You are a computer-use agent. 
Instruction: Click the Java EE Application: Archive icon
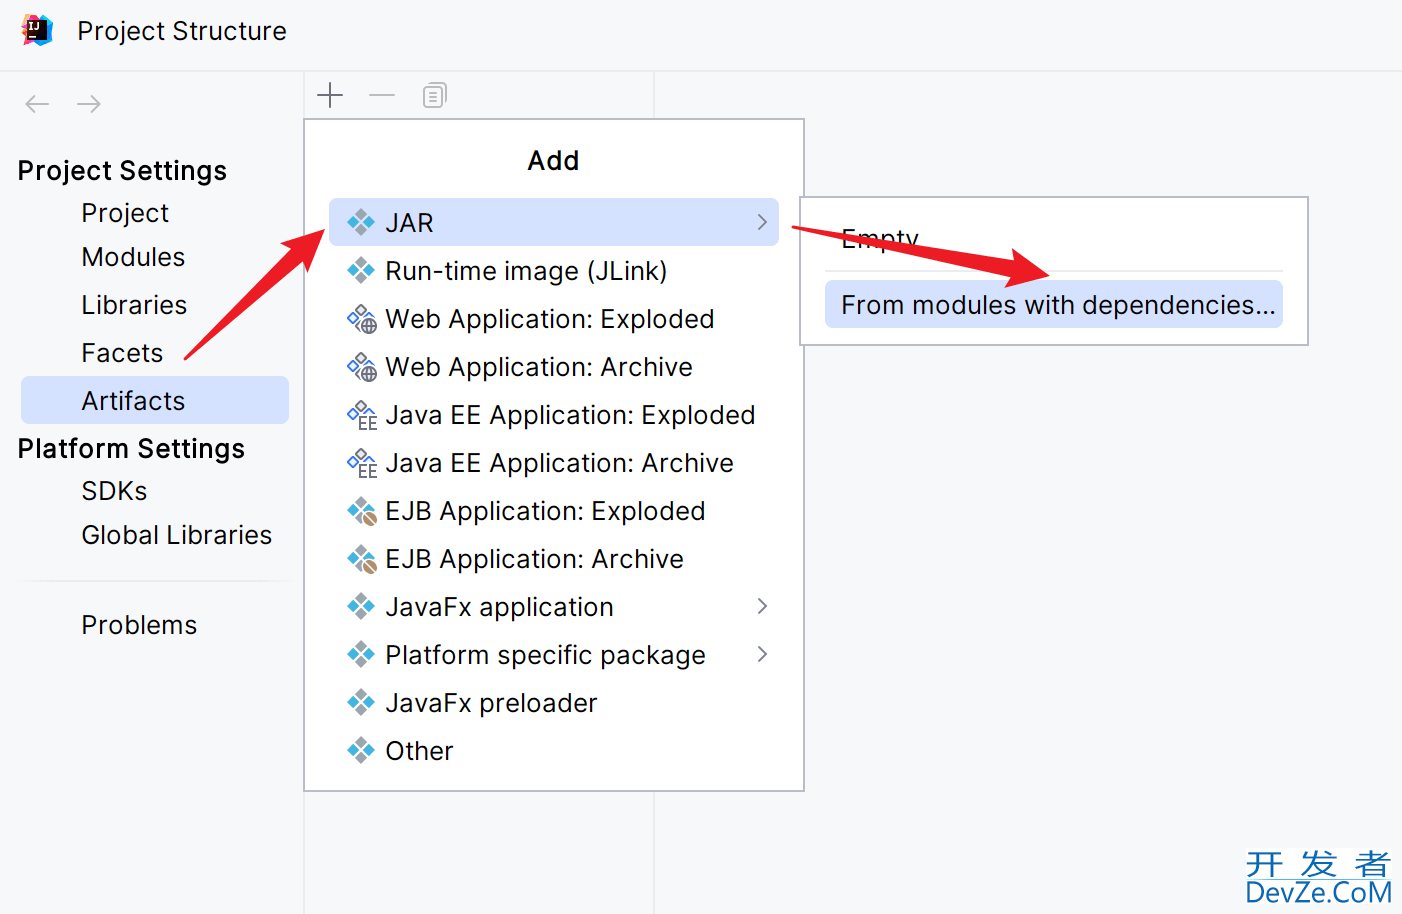tap(361, 463)
